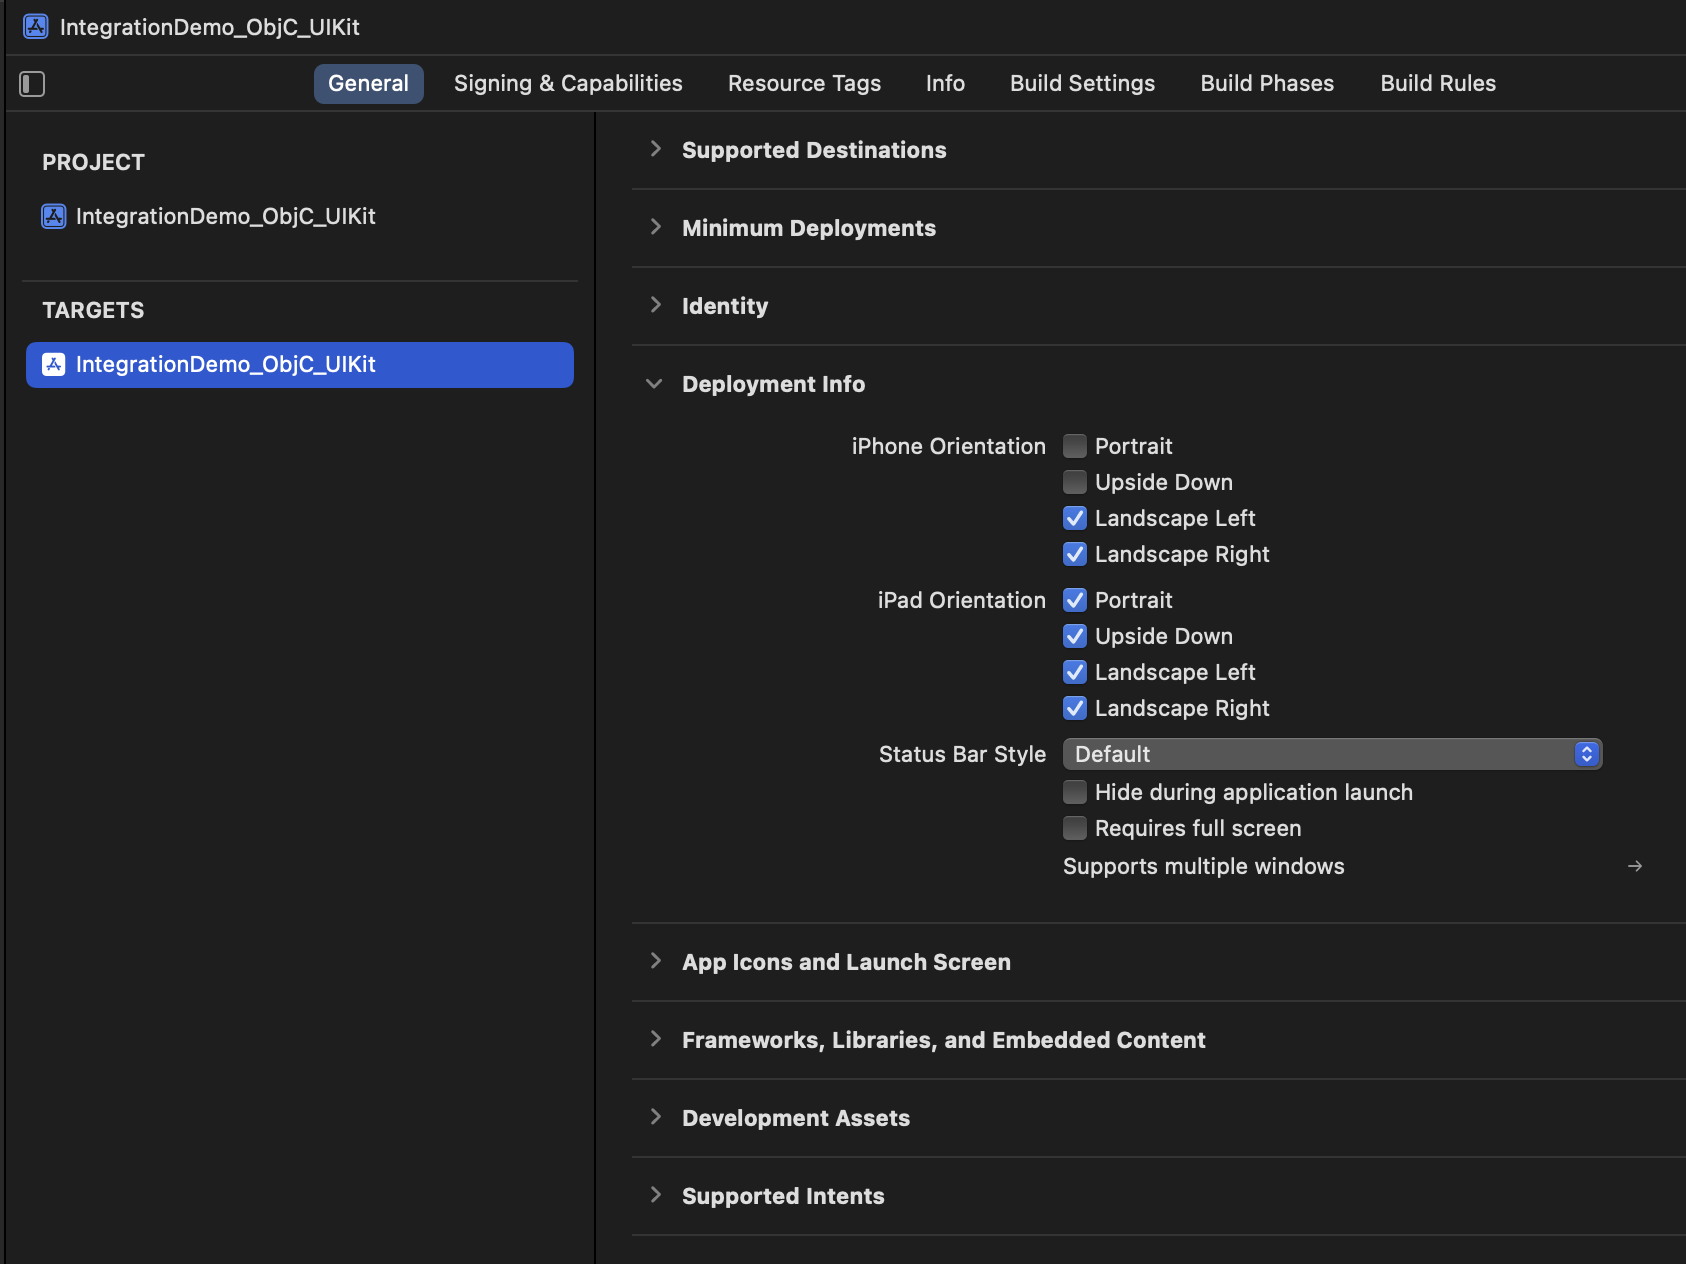The image size is (1686, 1264).
Task: Click the PROJECT section header
Action: 93,162
